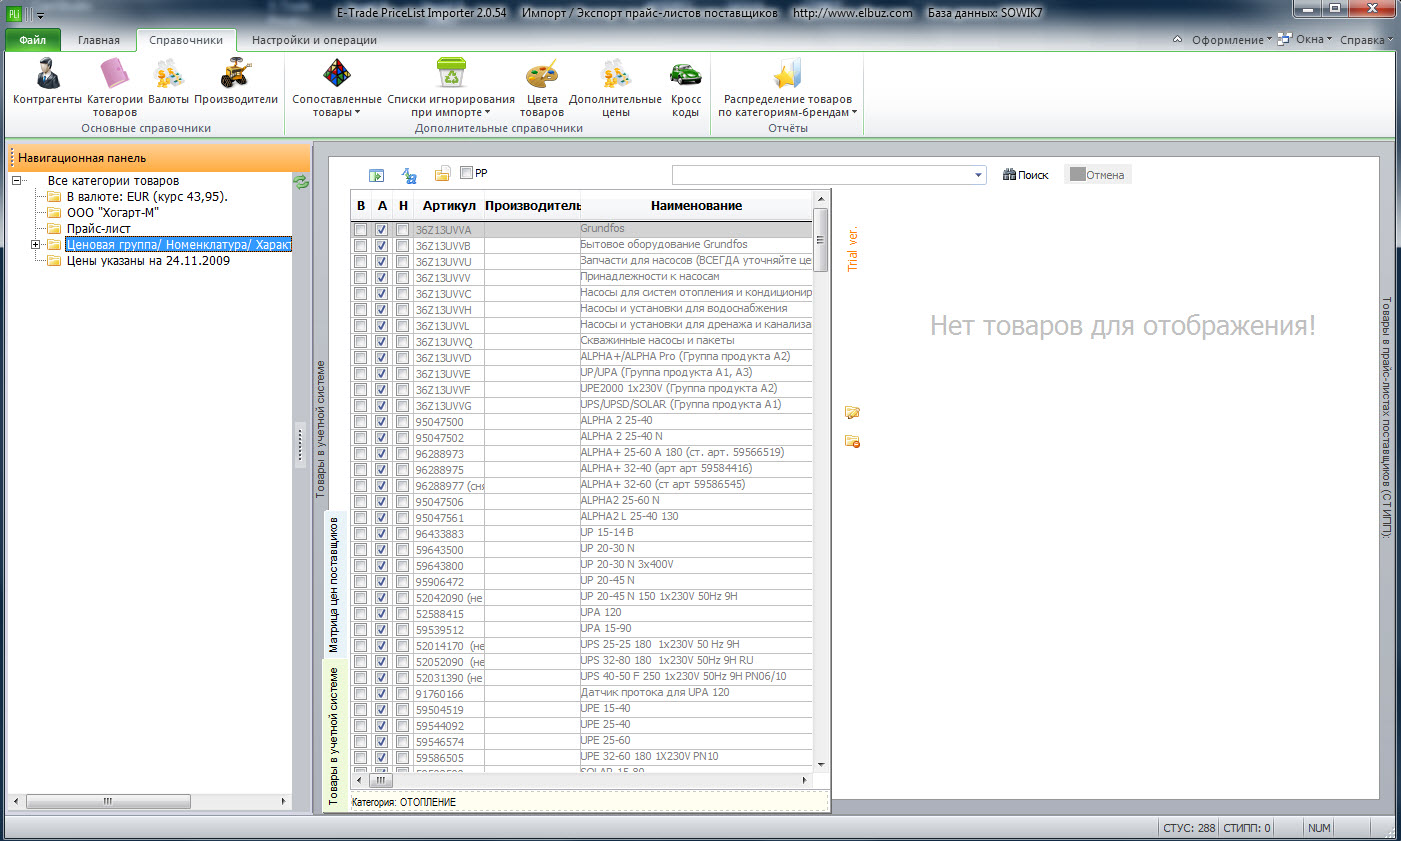Refresh the category tree
Image resolution: width=1401 pixels, height=841 pixels.
pyautogui.click(x=301, y=182)
